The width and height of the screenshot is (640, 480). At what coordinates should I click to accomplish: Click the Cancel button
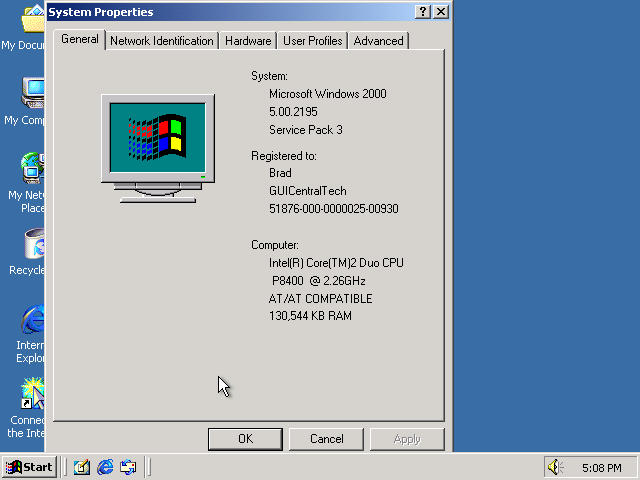[327, 439]
